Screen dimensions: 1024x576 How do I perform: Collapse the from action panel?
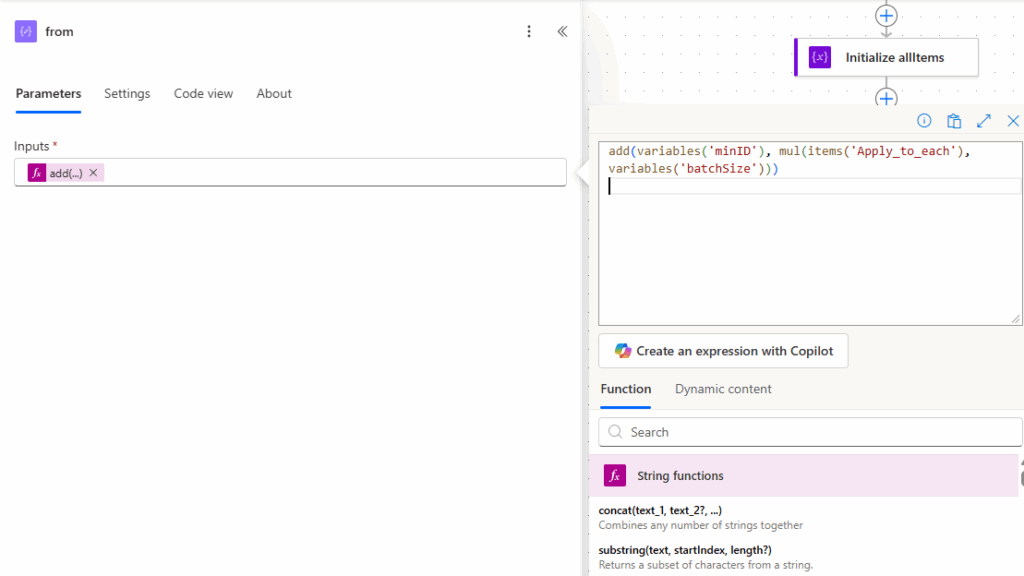click(x=562, y=31)
